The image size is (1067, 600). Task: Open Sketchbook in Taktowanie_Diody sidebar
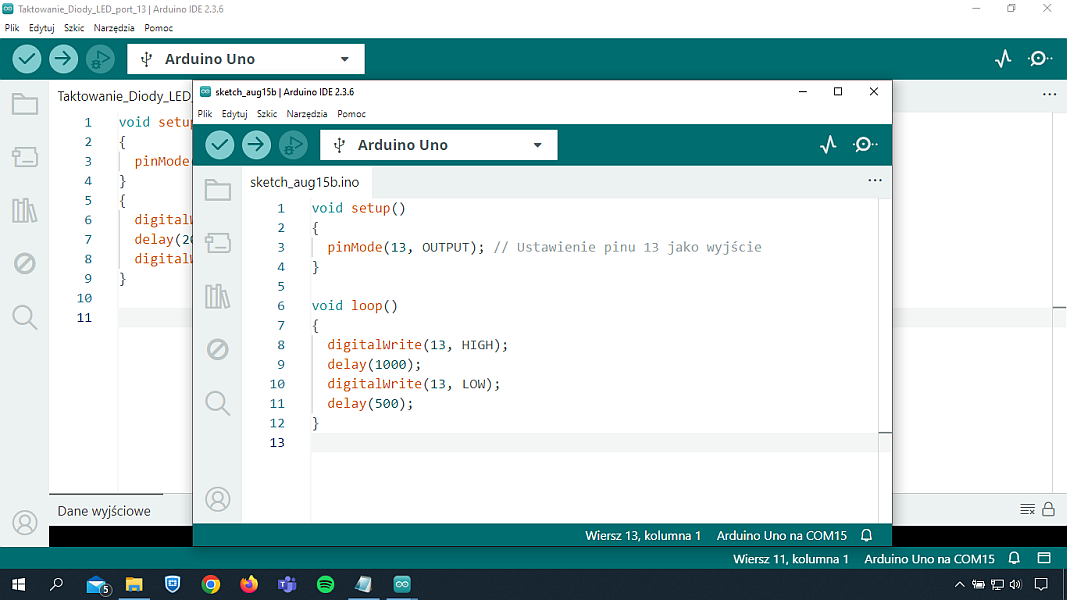[24, 104]
